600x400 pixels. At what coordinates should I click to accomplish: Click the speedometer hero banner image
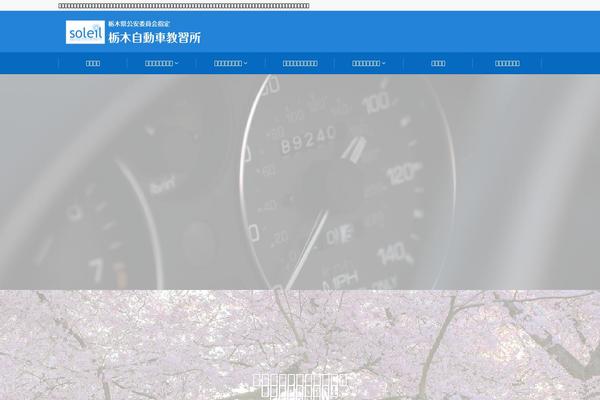[300, 182]
